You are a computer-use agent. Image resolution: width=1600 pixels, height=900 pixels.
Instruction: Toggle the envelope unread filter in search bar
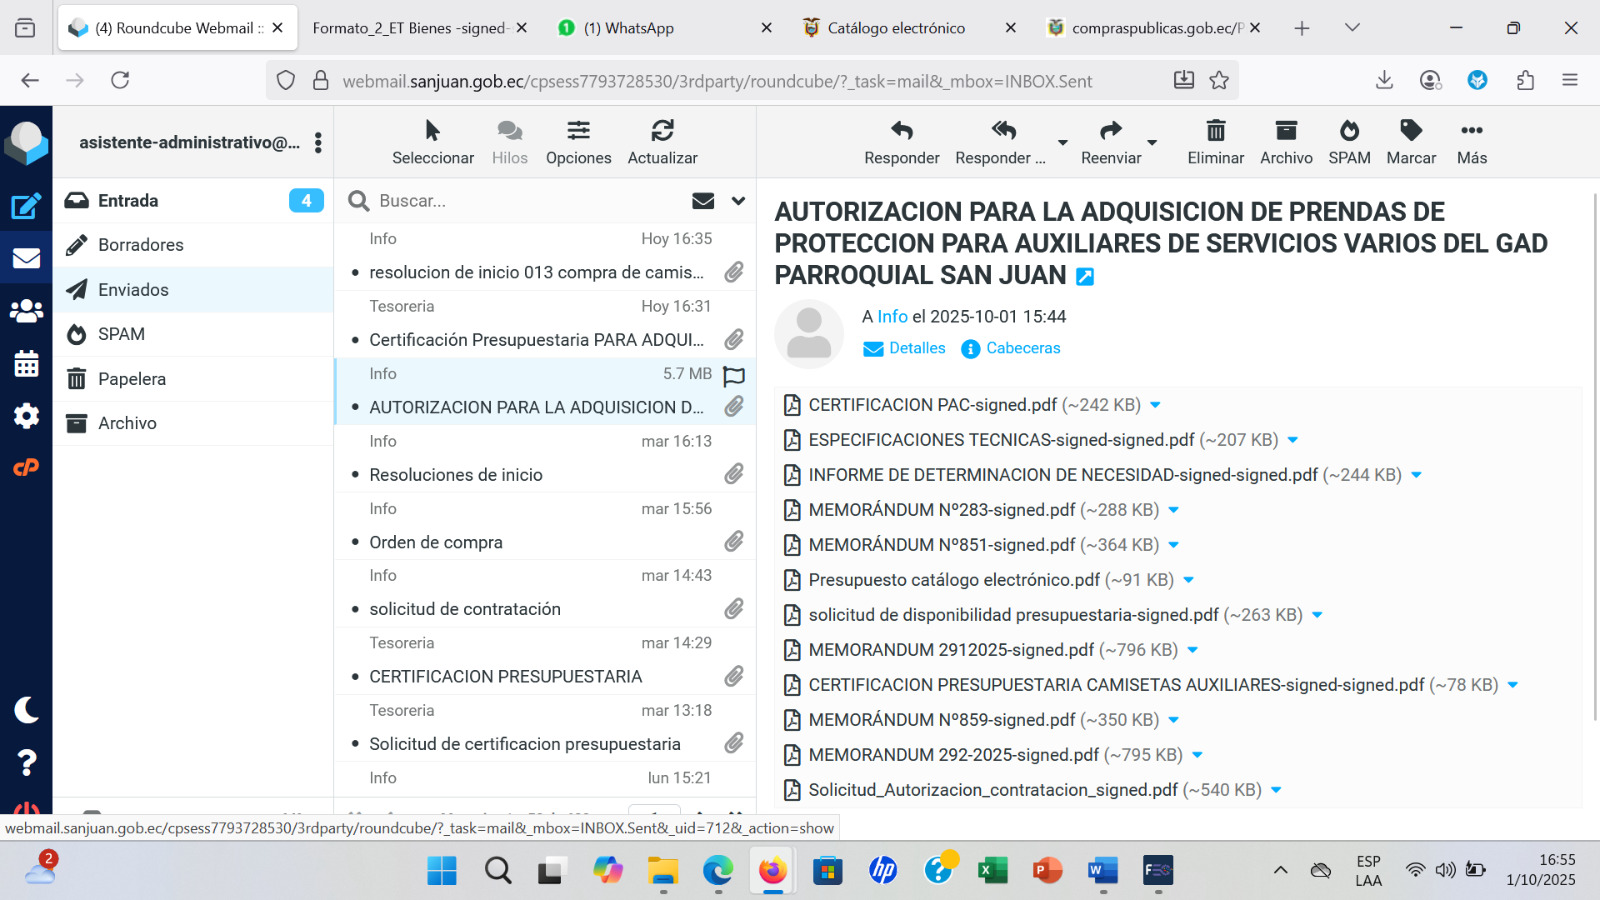(703, 201)
